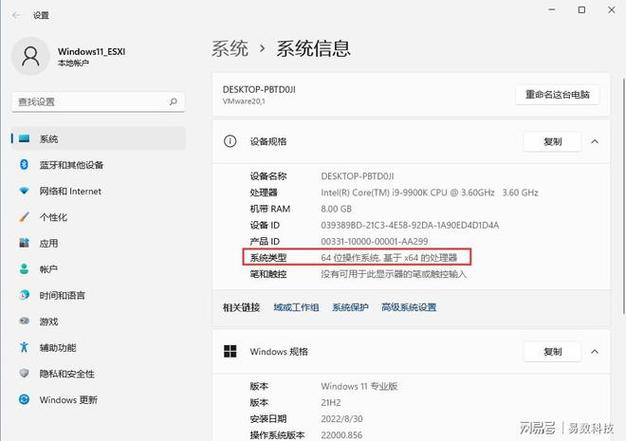Image resolution: width=626 pixels, height=441 pixels.
Task: Click 系统 in the breadcrumb title
Action: pyautogui.click(x=230, y=49)
